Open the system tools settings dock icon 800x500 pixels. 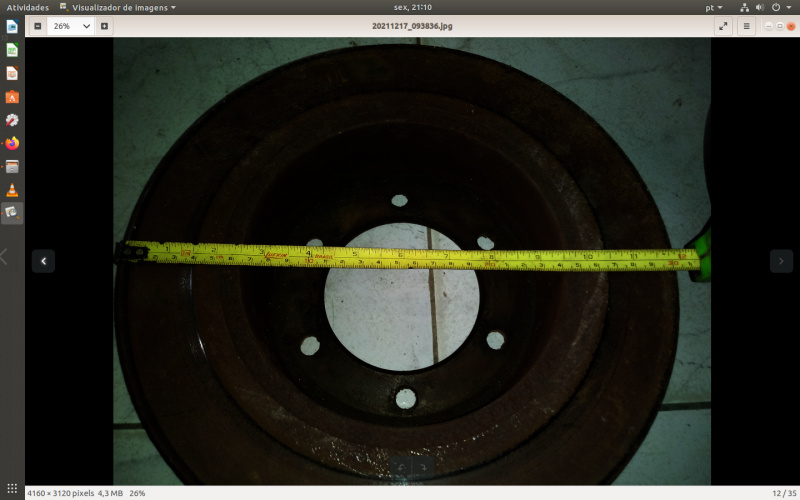(12, 120)
